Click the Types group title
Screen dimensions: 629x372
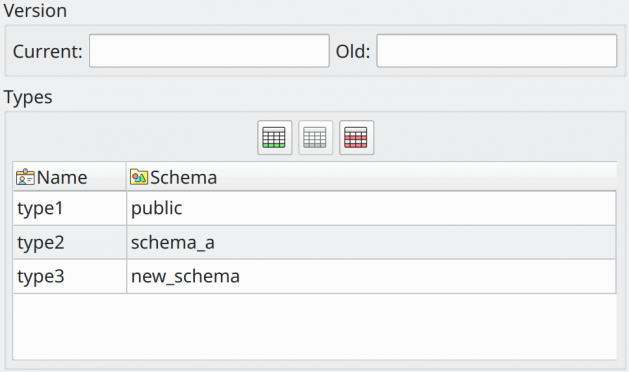click(28, 98)
